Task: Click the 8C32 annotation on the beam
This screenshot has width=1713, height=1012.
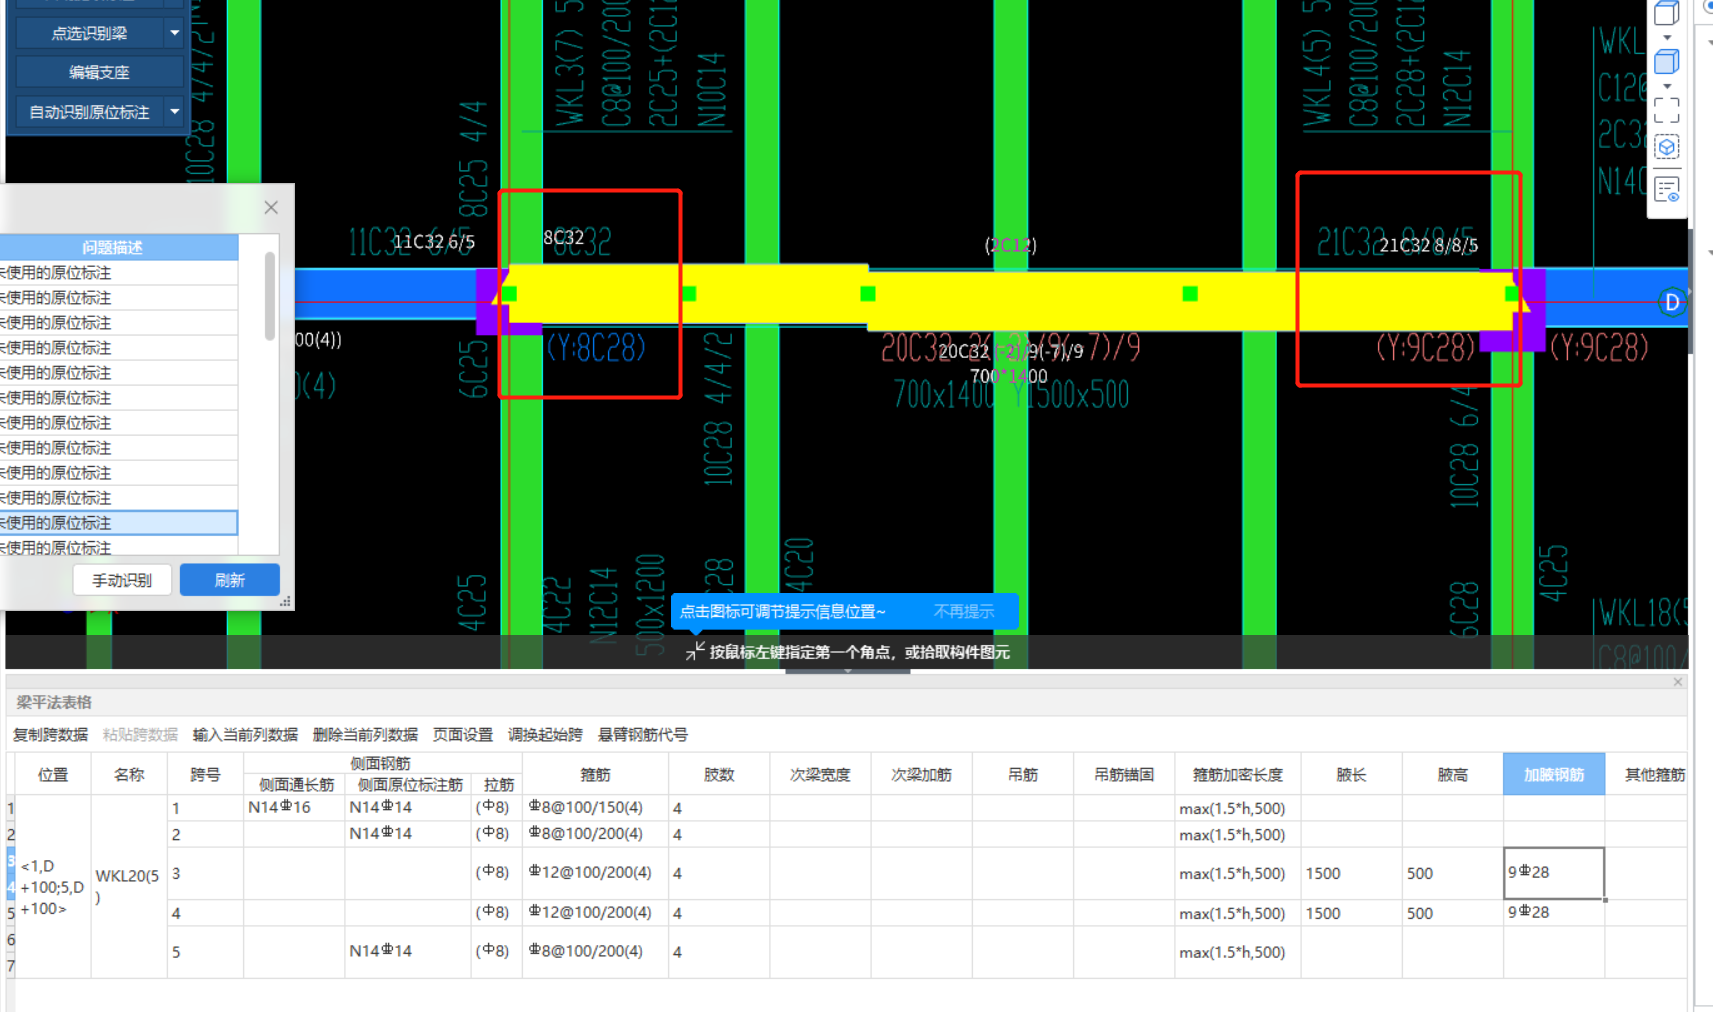Action: point(564,238)
